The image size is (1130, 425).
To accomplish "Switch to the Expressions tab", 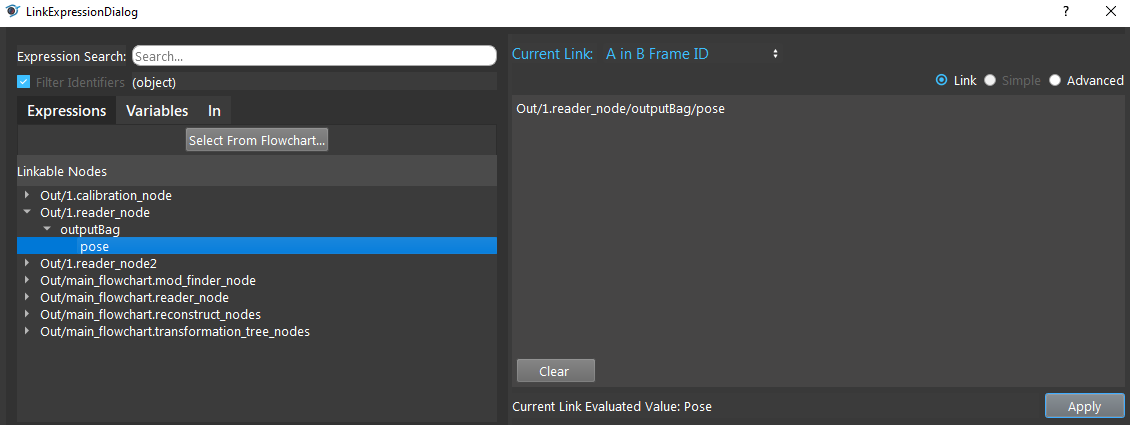I will point(66,111).
